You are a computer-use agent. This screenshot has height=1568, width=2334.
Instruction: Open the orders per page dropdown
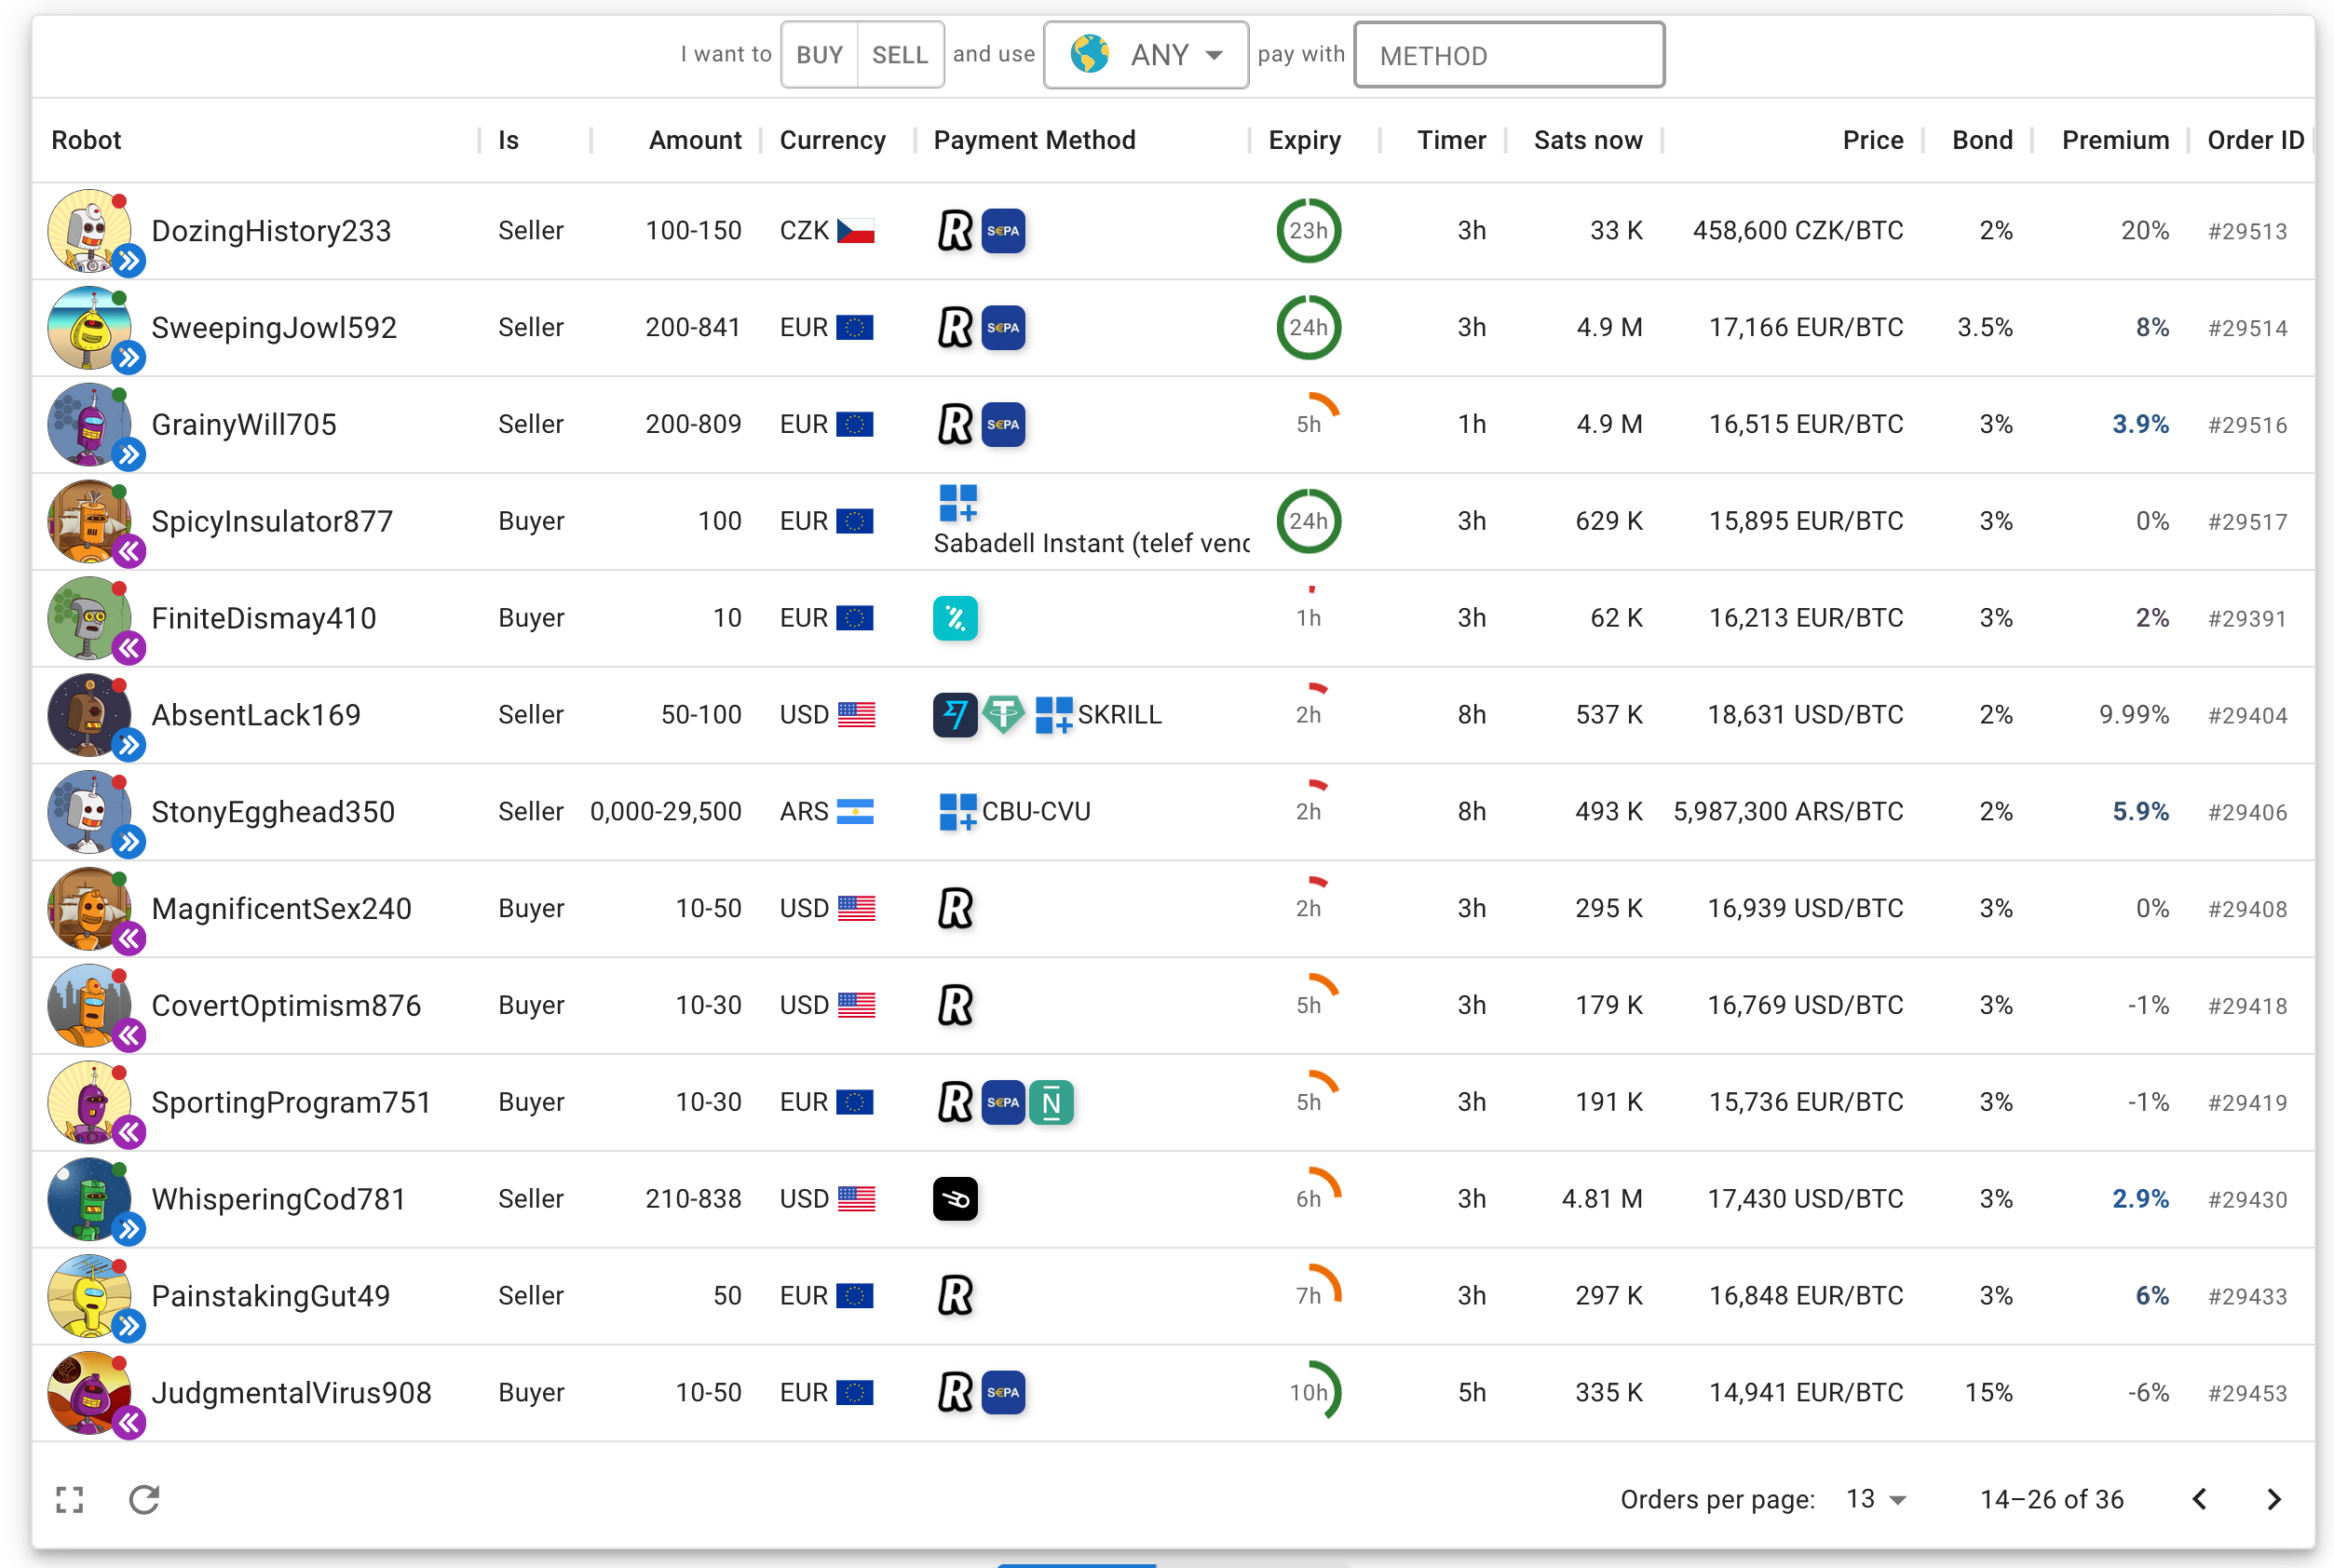pyautogui.click(x=1876, y=1499)
